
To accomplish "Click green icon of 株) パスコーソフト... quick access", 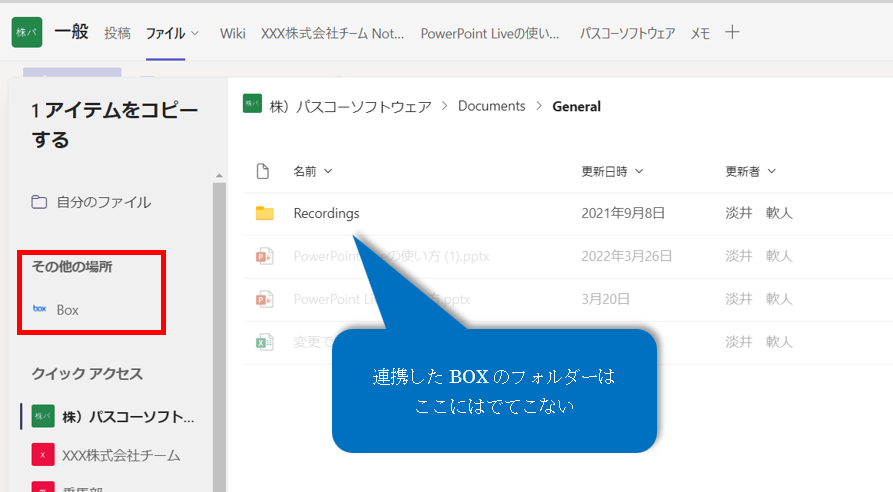I will coord(43,416).
